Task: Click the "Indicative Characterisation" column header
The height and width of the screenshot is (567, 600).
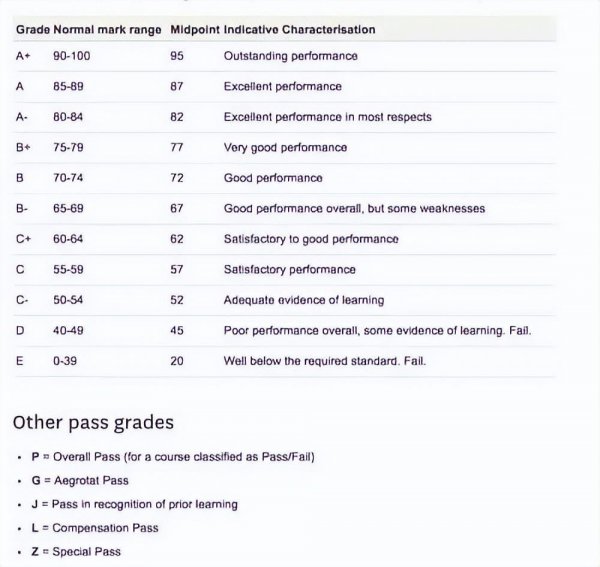Action: coord(300,30)
